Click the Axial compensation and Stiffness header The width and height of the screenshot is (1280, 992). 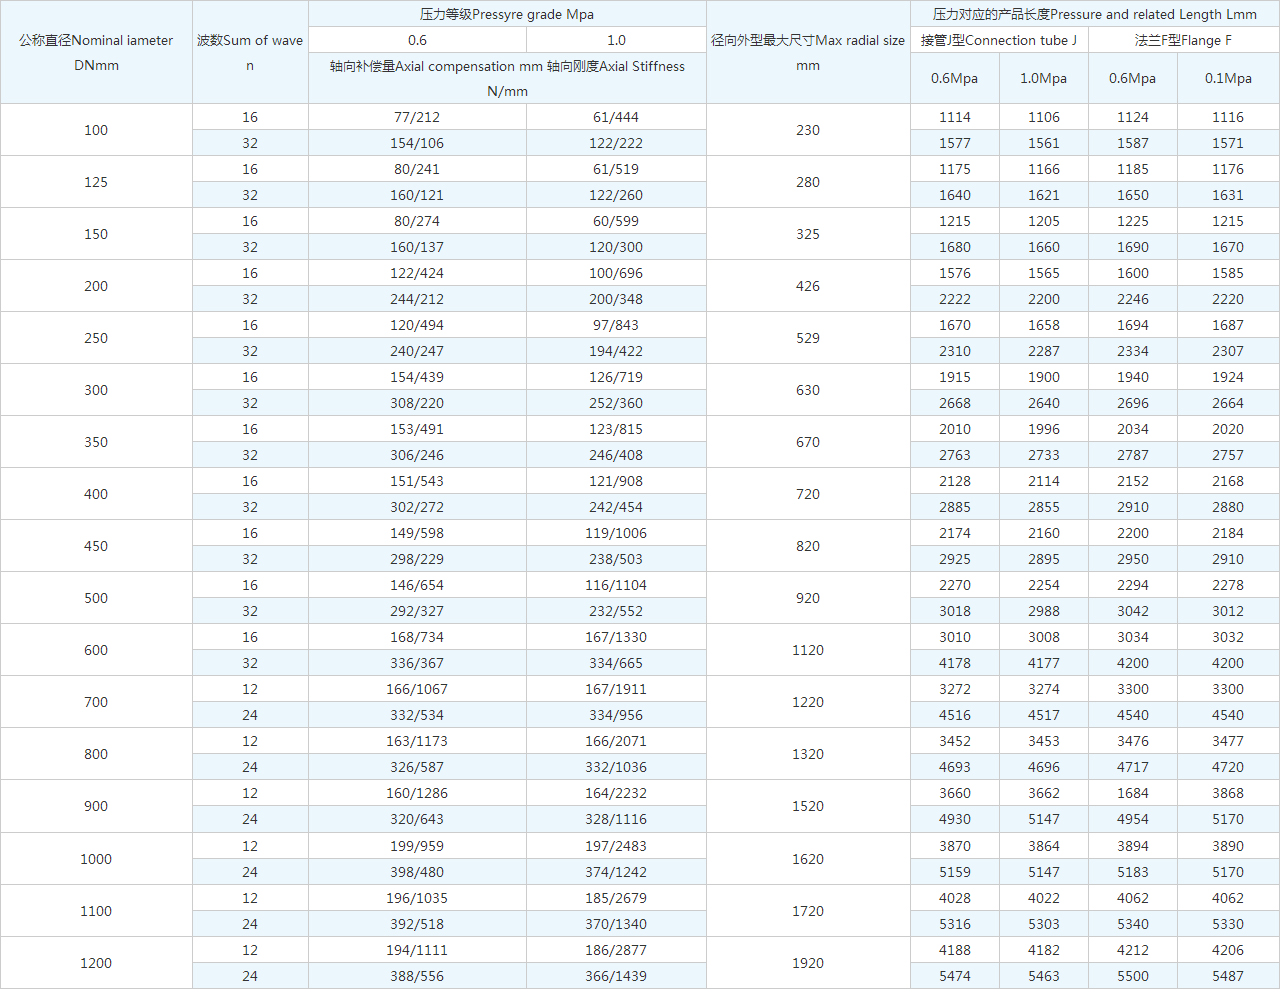pos(507,78)
